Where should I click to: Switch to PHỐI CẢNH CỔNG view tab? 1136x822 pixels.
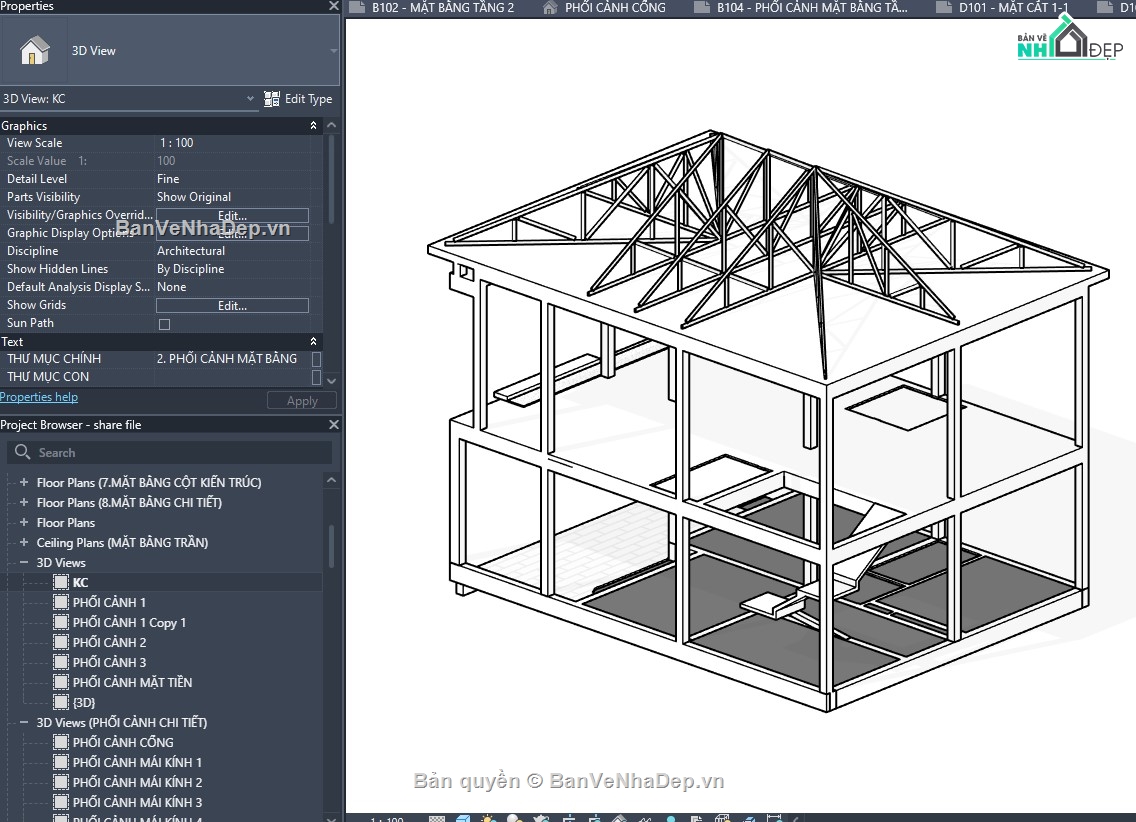click(x=604, y=7)
